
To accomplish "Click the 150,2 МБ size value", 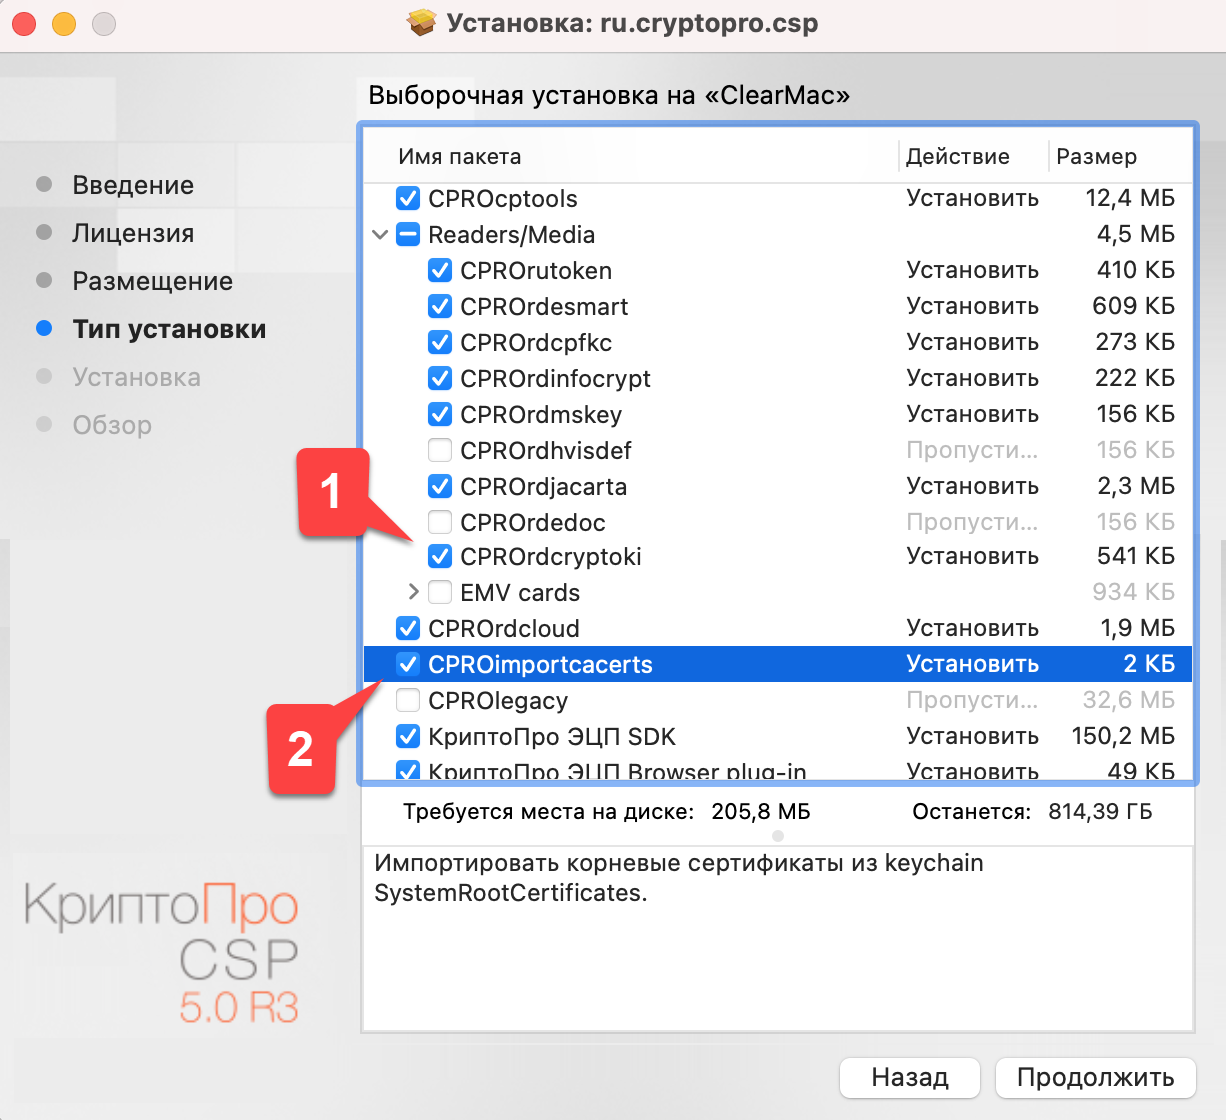I will pos(1123,736).
